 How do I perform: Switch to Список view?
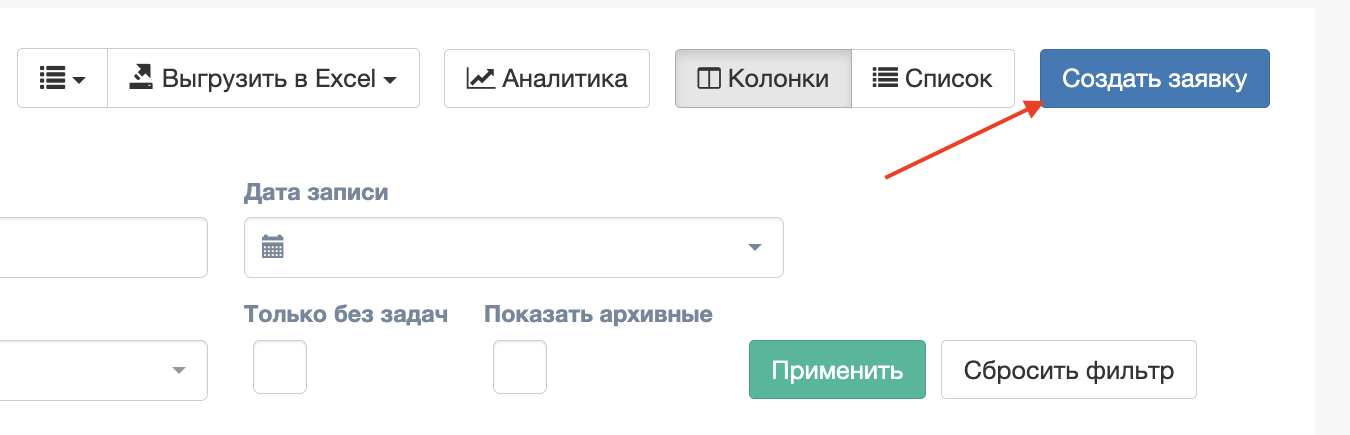[x=933, y=78]
